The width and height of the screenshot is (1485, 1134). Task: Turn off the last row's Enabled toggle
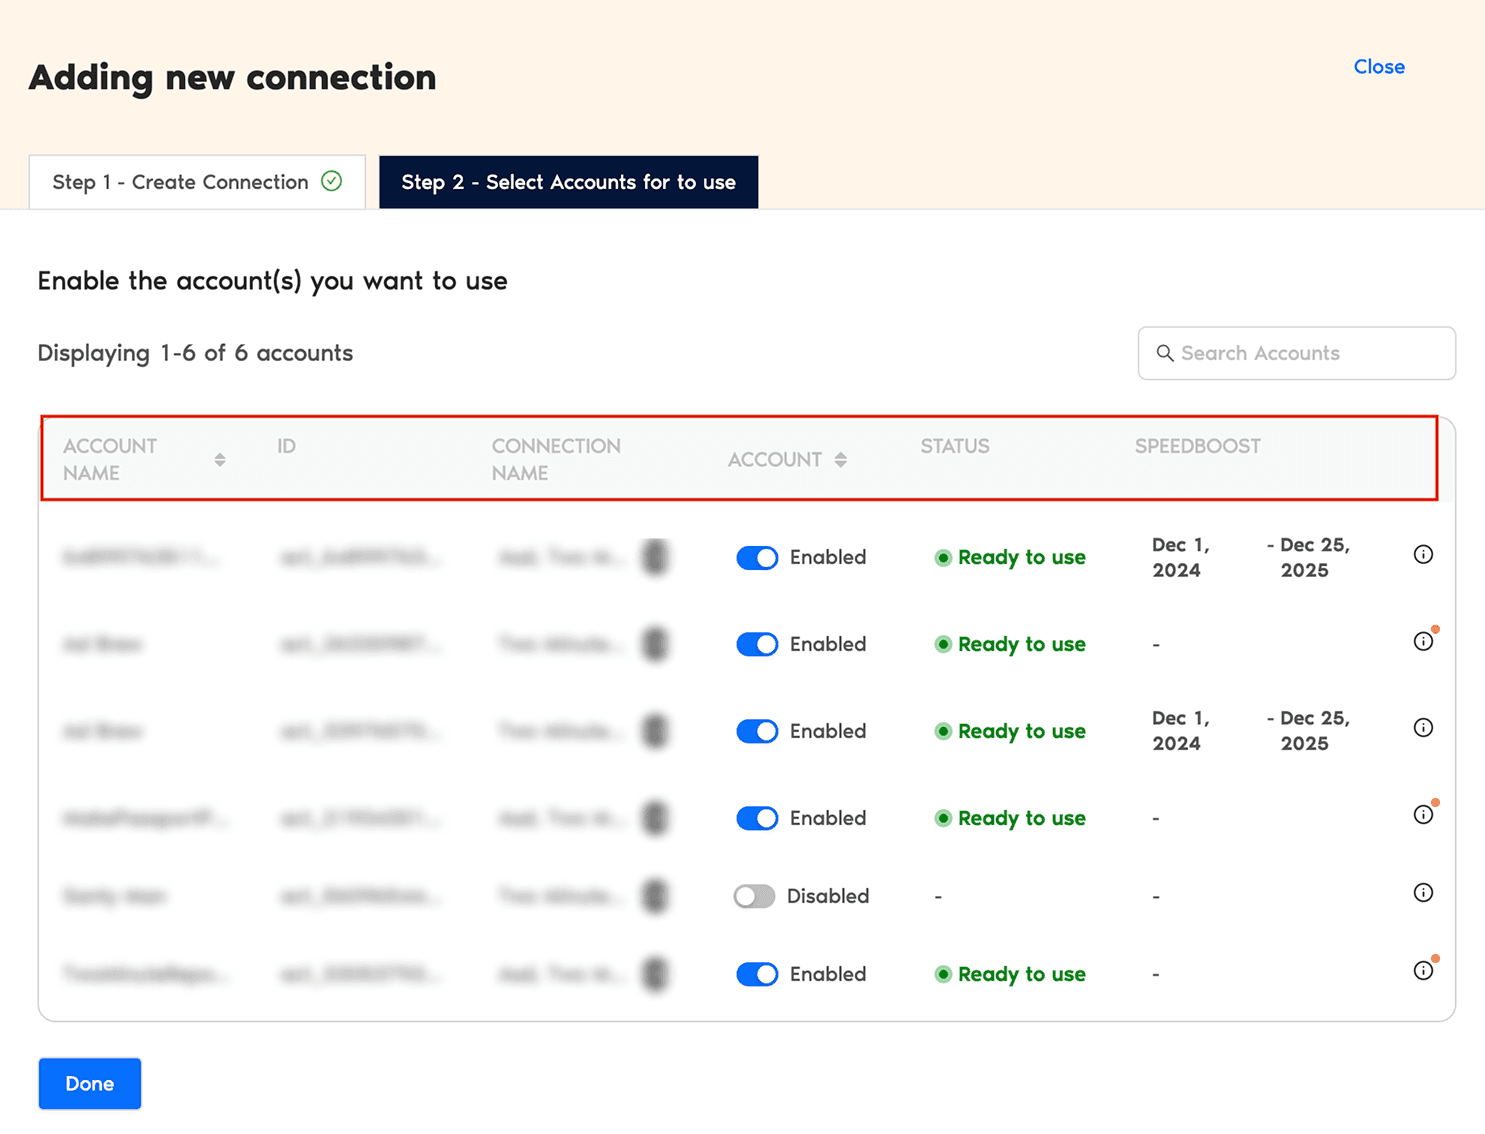757,974
